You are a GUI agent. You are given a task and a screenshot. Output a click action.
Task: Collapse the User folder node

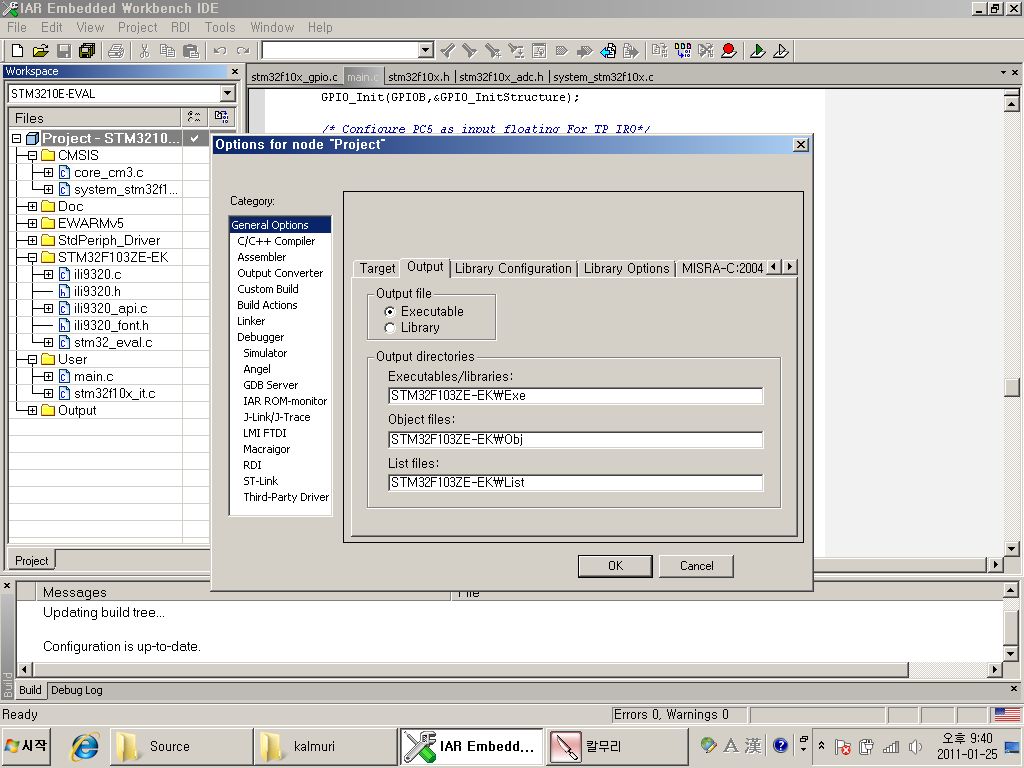pyautogui.click(x=32, y=359)
